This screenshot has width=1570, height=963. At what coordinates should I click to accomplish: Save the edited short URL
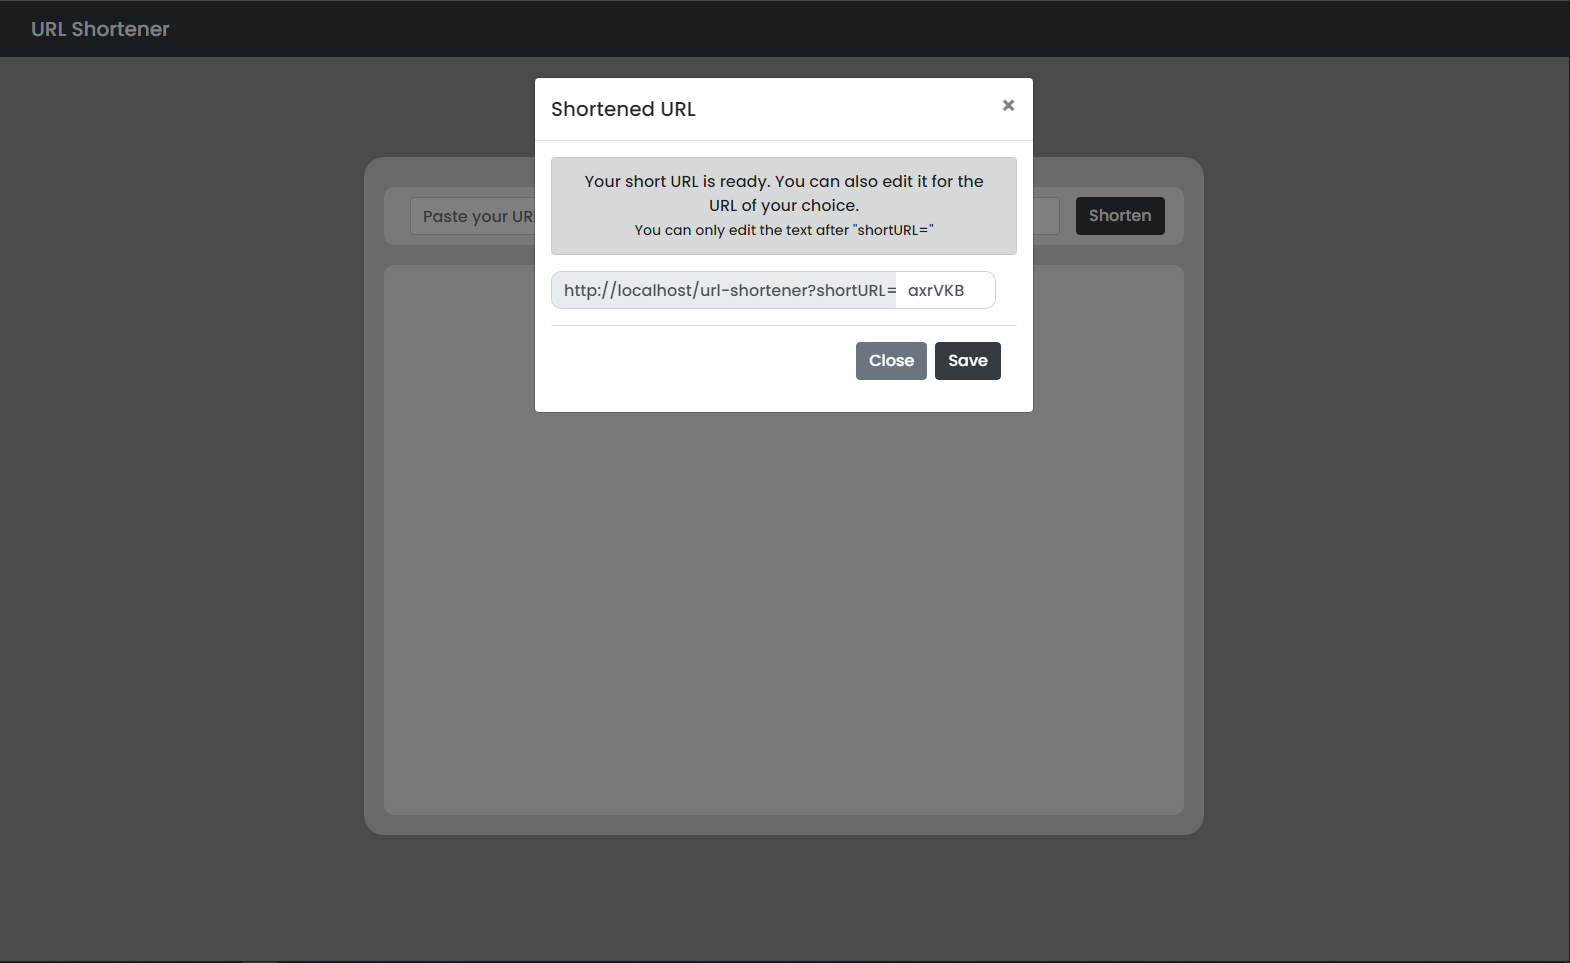pyautogui.click(x=967, y=361)
